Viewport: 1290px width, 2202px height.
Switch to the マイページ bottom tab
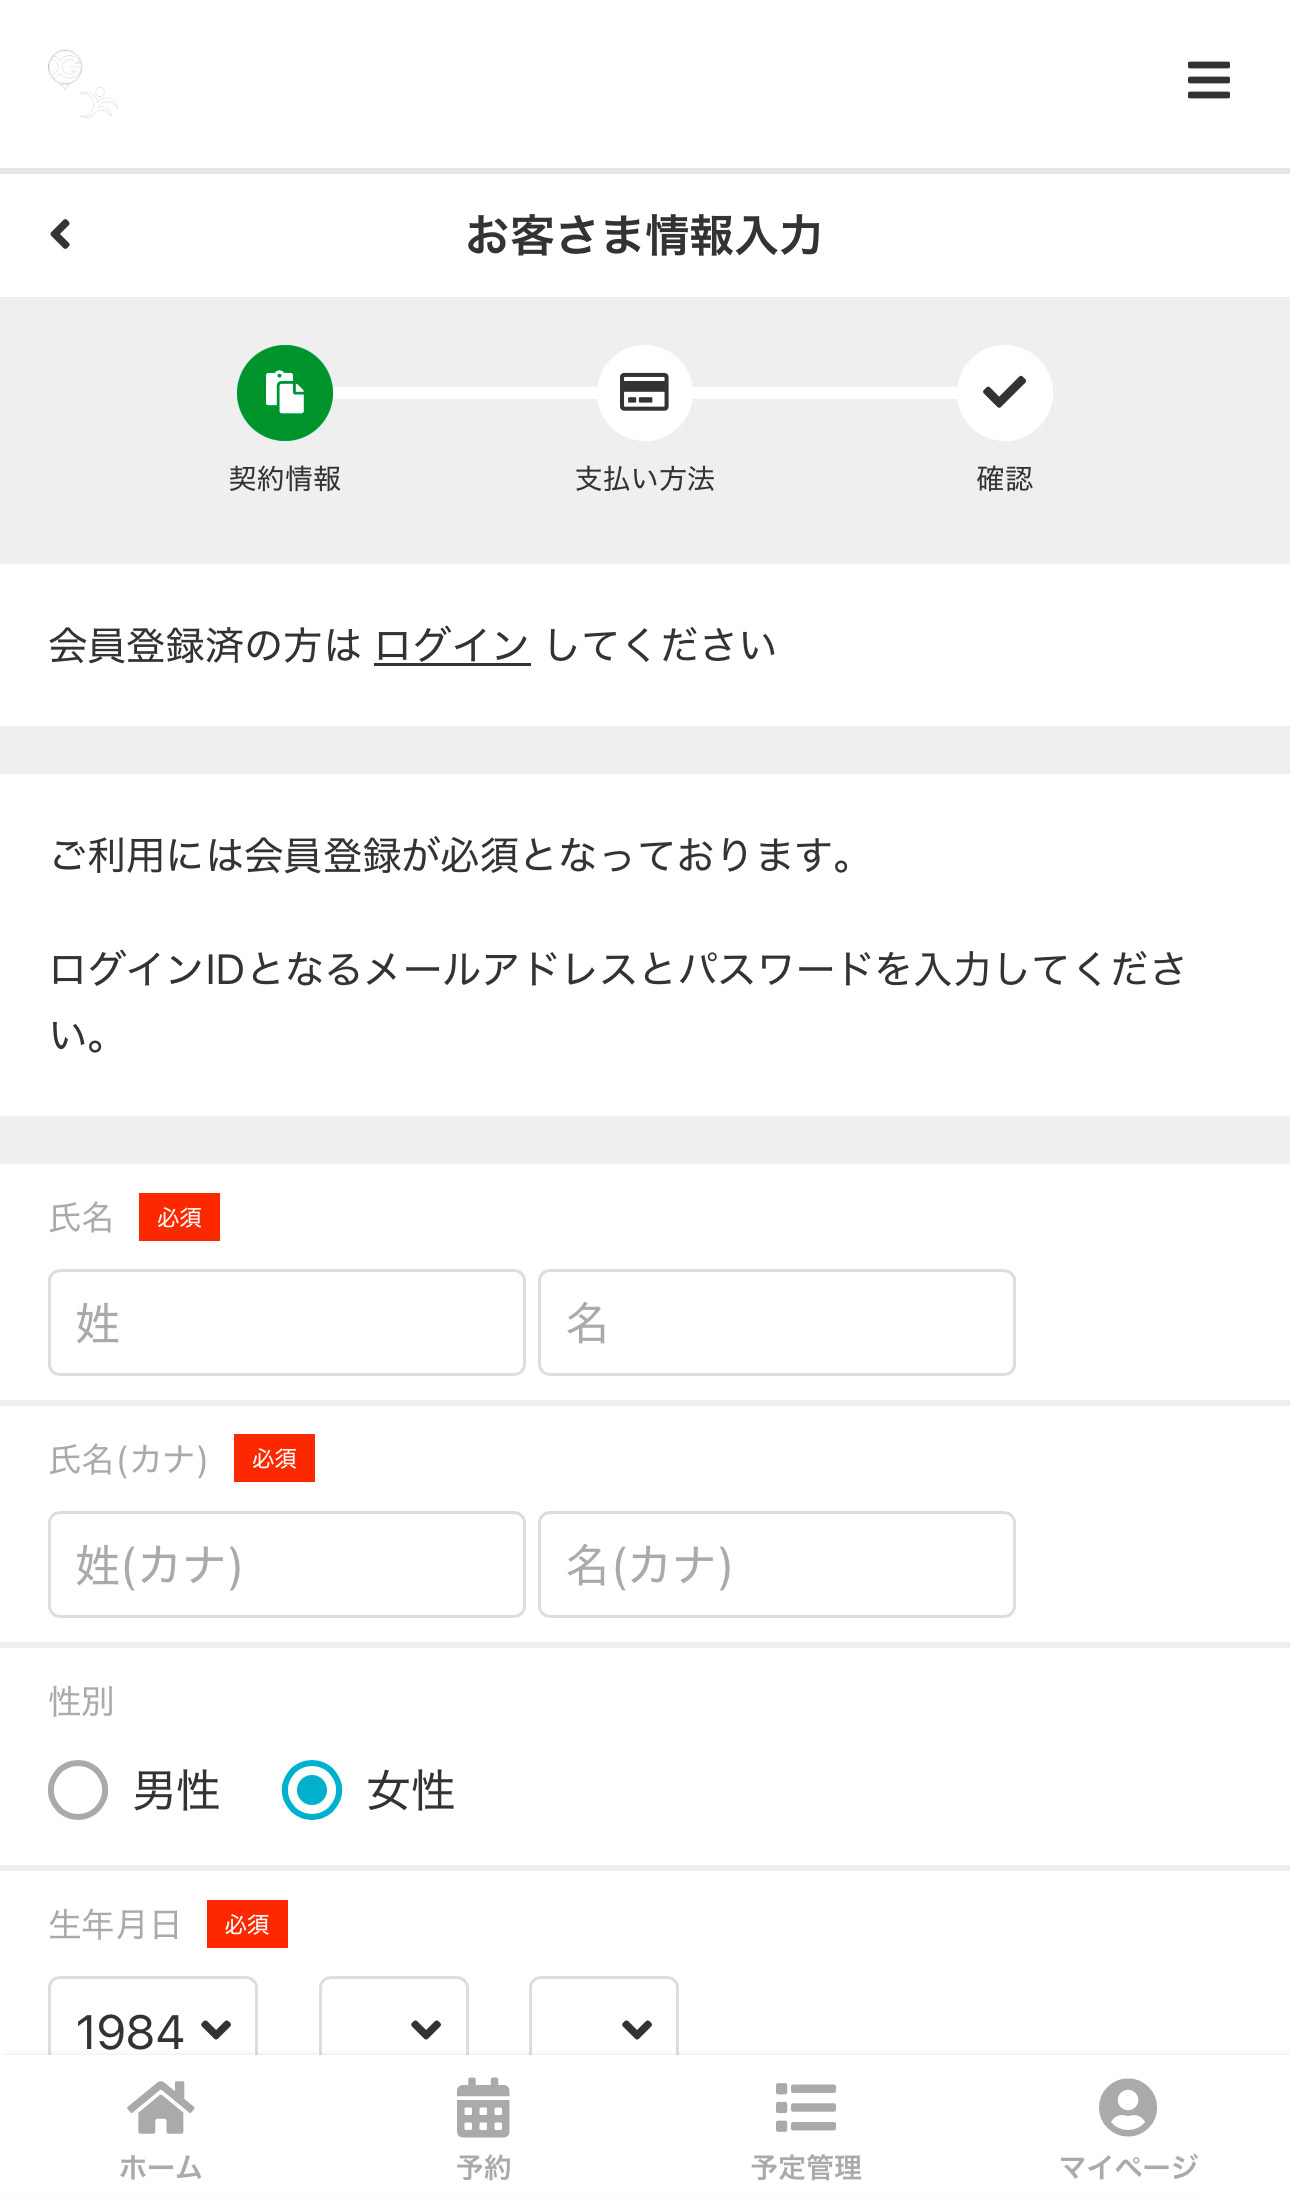[x=1129, y=2125]
